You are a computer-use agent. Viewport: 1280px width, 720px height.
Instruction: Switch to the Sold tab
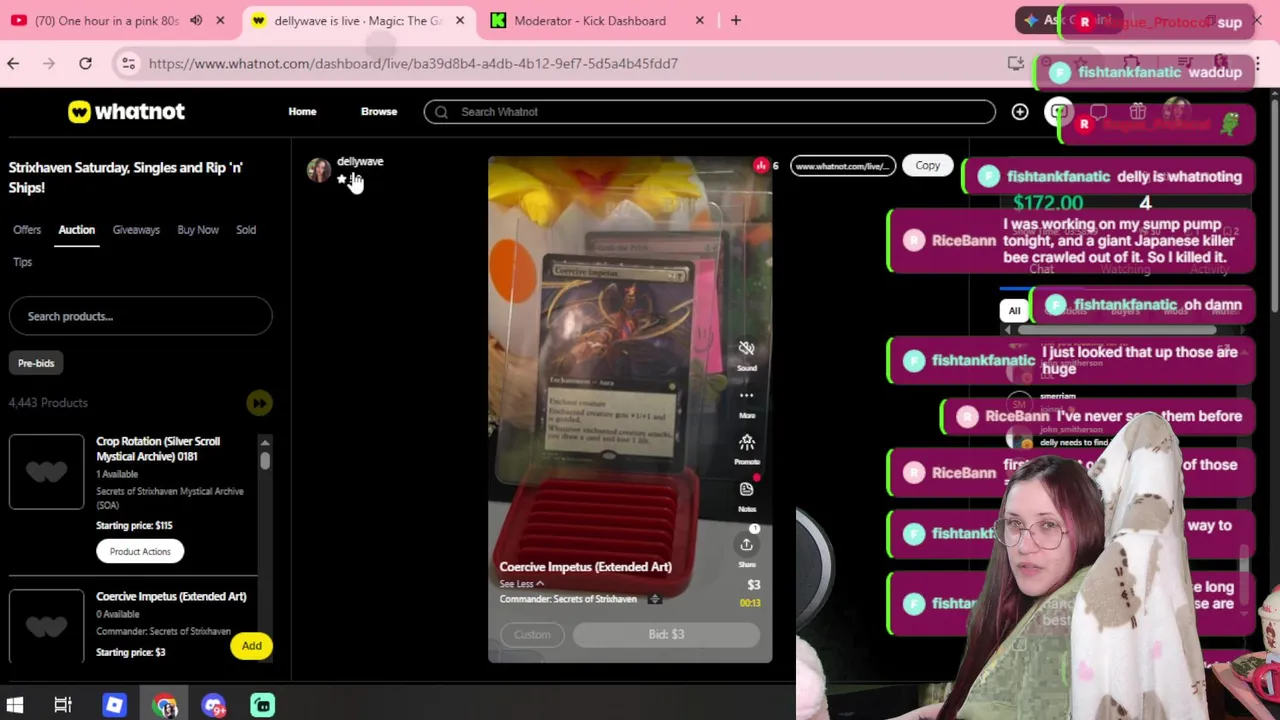246,230
